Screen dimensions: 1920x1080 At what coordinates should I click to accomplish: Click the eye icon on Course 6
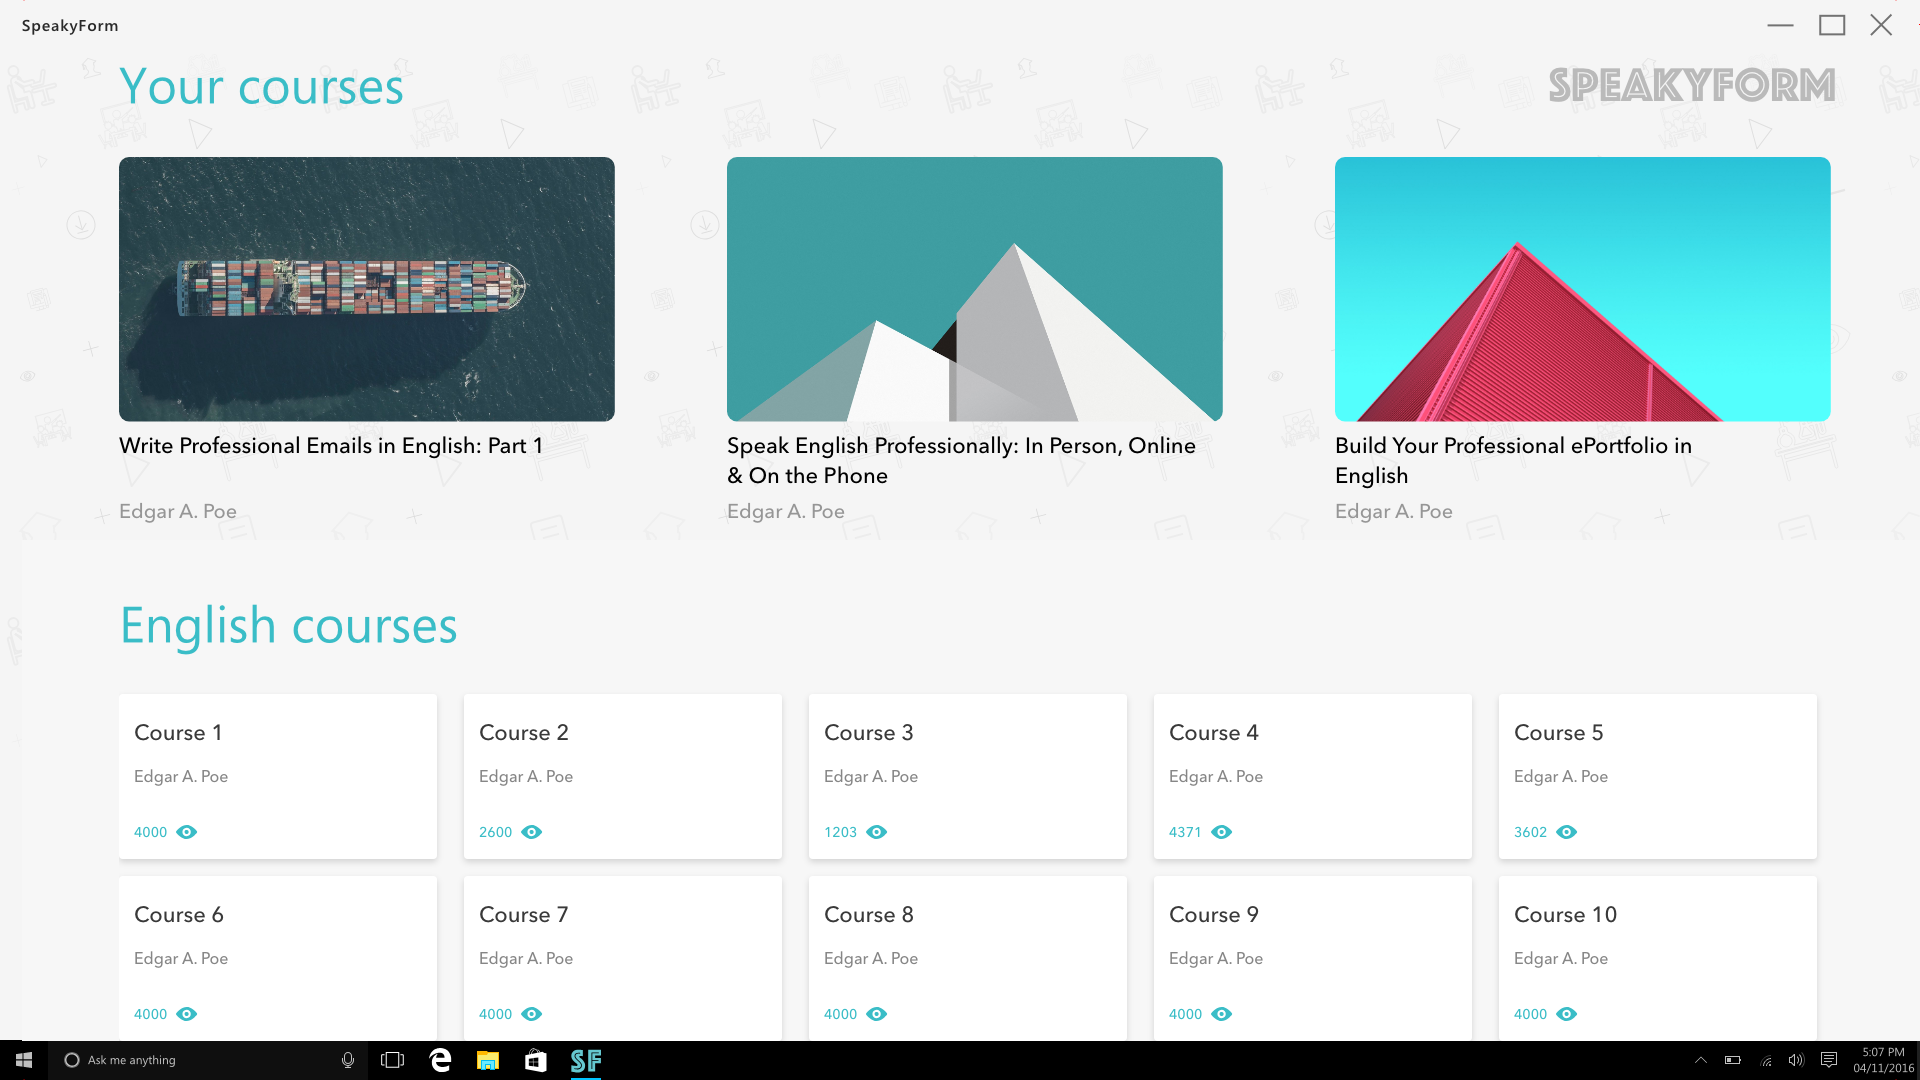coord(187,1014)
